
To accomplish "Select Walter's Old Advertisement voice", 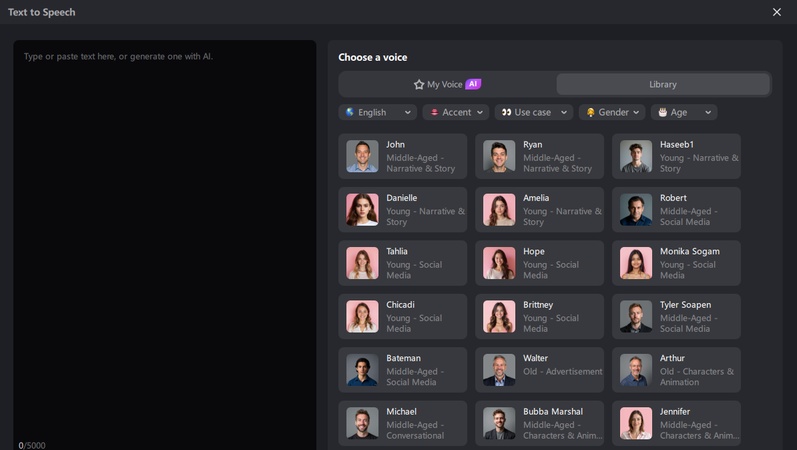I will tap(540, 370).
